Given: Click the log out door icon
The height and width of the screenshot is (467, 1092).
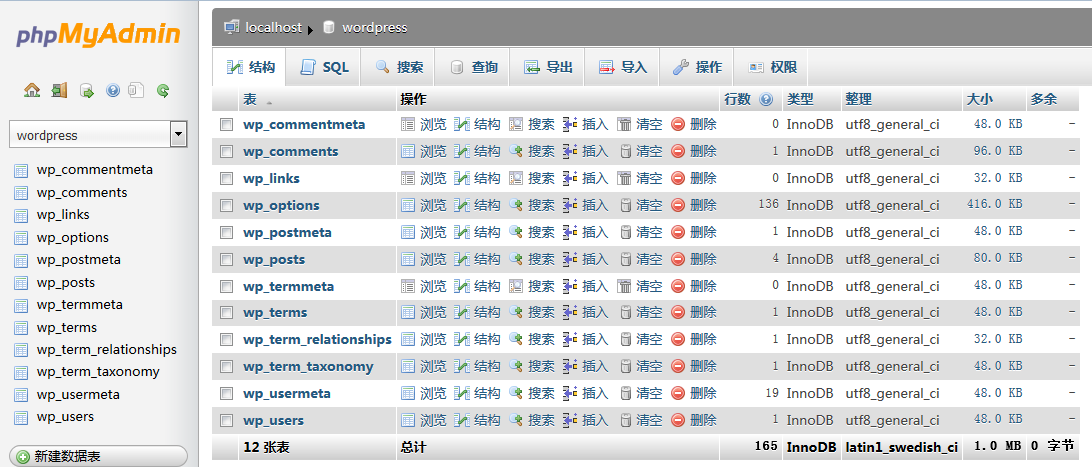Looking at the screenshot, I should [x=59, y=90].
